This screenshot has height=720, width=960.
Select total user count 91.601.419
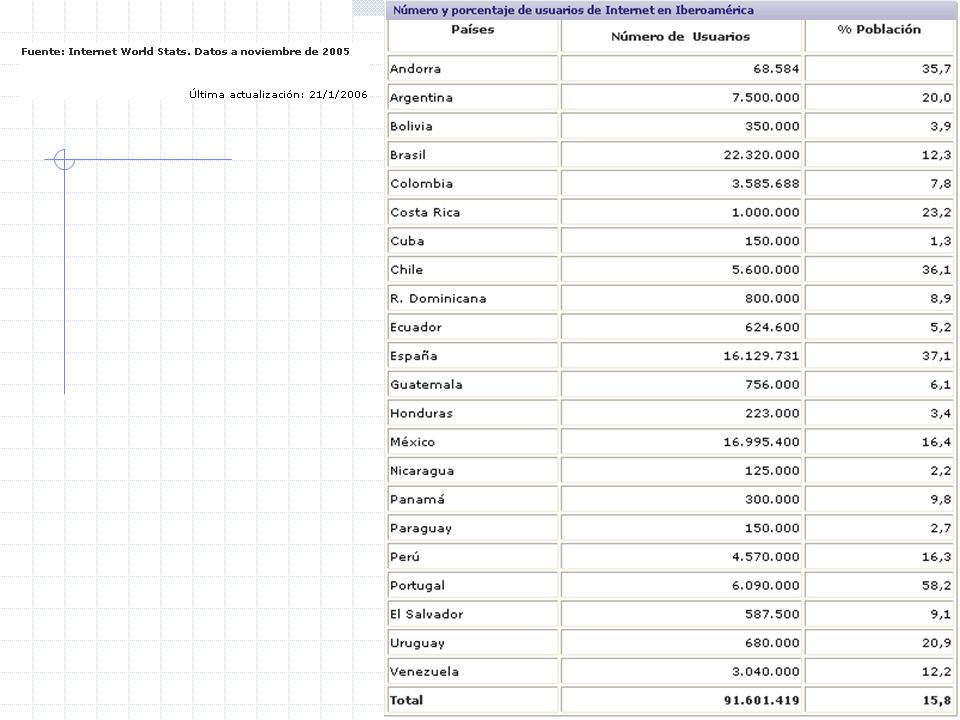762,700
